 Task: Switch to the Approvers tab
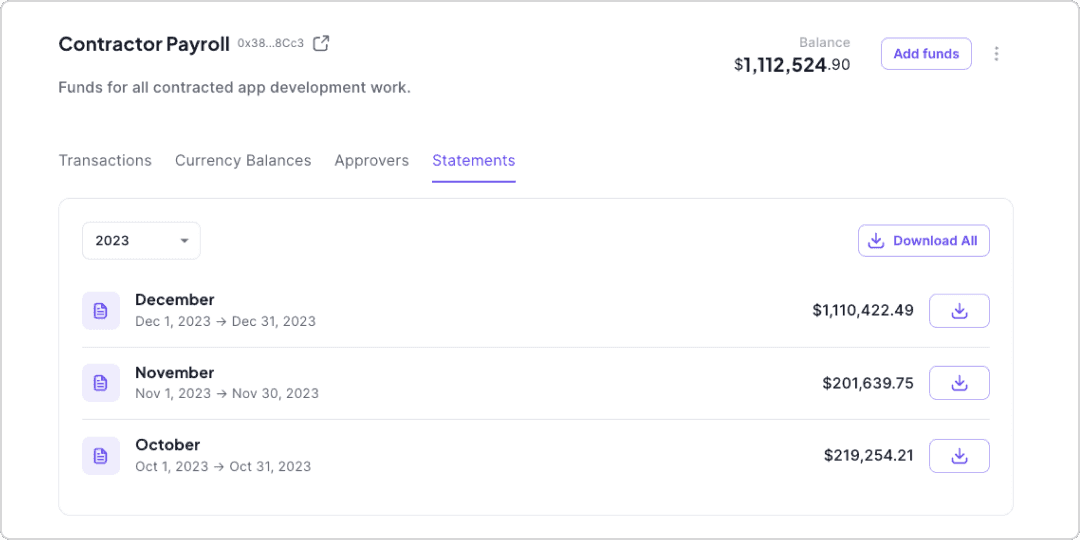372,160
